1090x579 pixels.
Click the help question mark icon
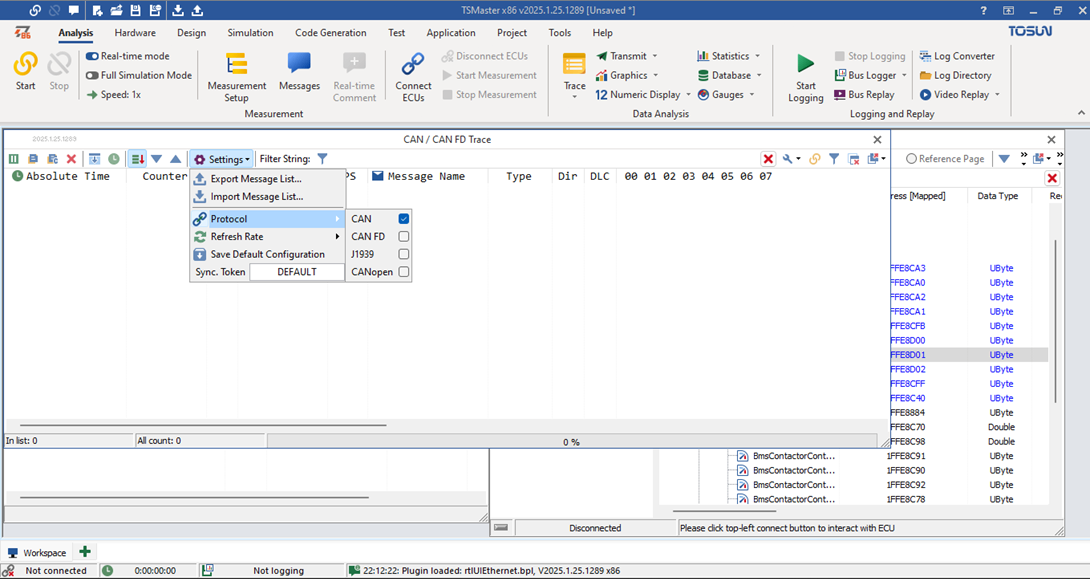click(984, 10)
